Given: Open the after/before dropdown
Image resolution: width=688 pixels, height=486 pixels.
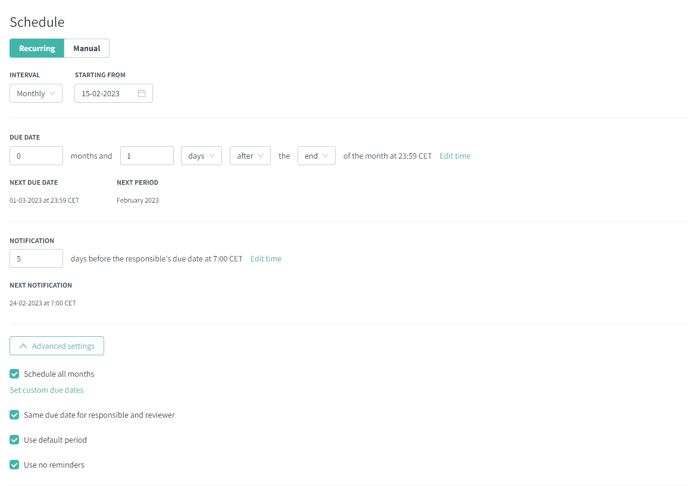Looking at the screenshot, I should pos(250,156).
